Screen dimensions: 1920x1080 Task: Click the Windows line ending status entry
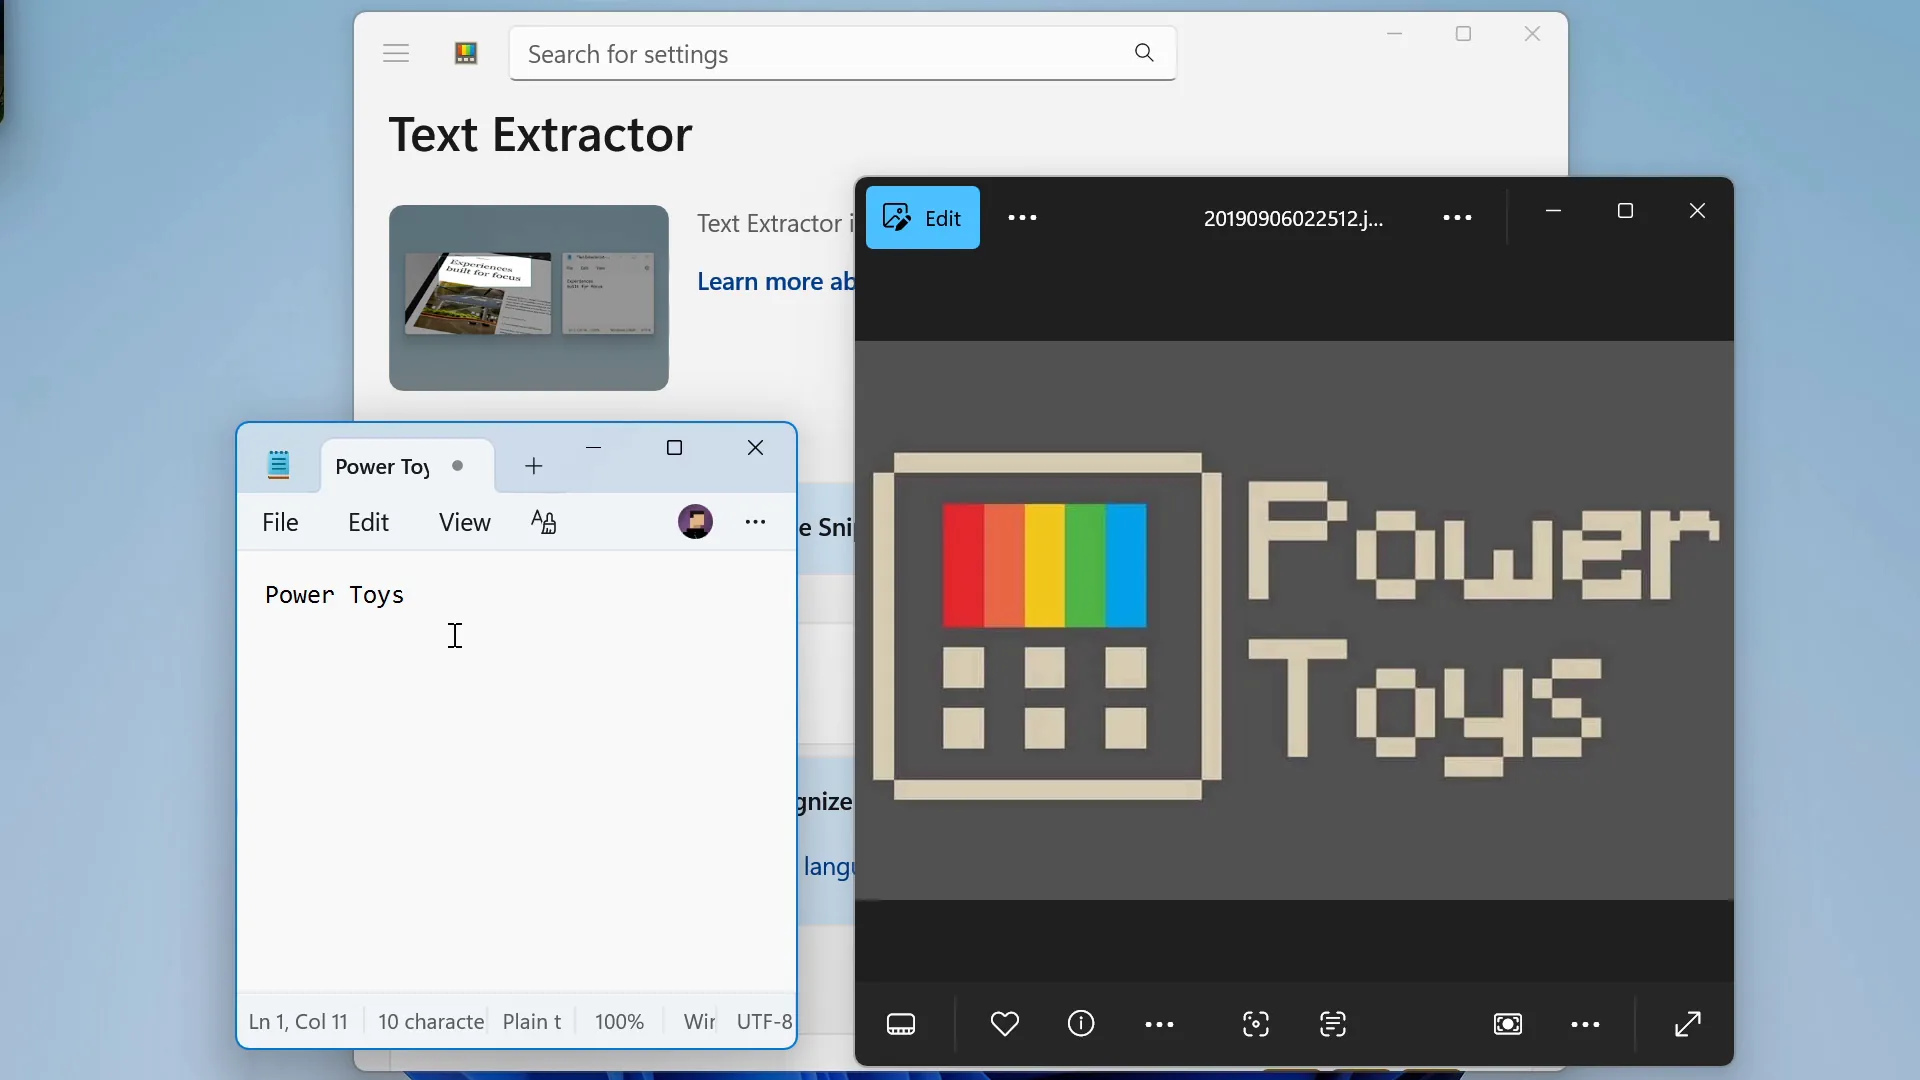(699, 1022)
